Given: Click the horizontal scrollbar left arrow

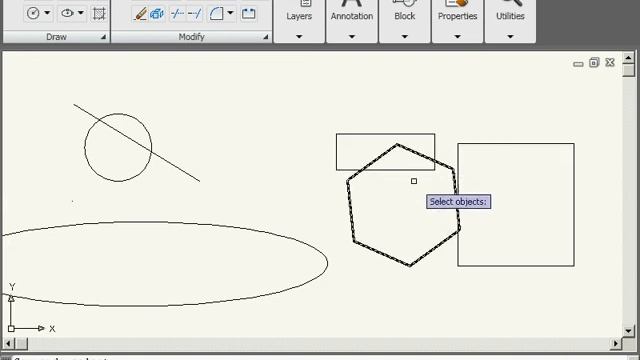Looking at the screenshot, I should pyautogui.click(x=8, y=344).
